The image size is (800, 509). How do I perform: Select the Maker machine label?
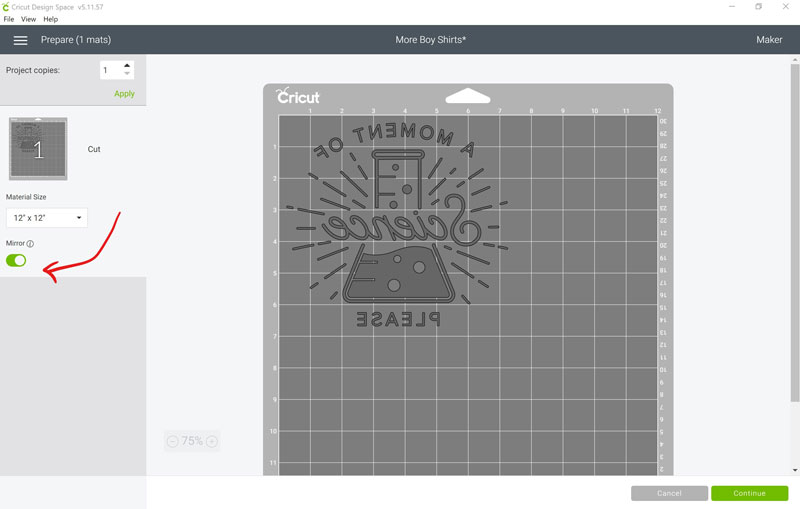tap(769, 40)
